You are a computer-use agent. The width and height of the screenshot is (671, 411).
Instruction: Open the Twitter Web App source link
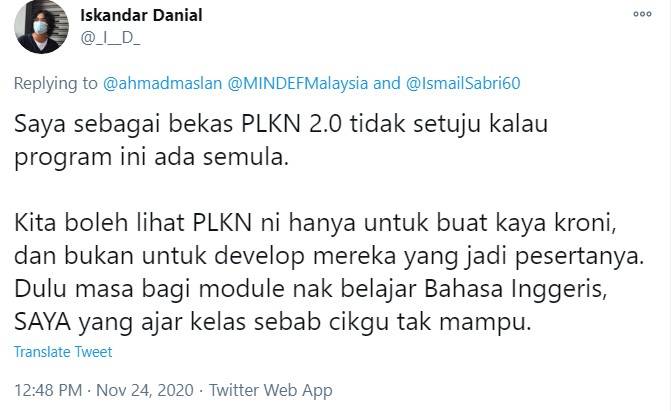pyautogui.click(x=270, y=390)
